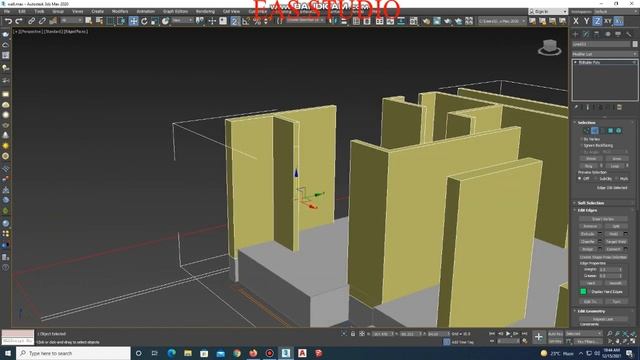Click the object color swatch beside name
The image size is (640, 360).
(635, 44)
